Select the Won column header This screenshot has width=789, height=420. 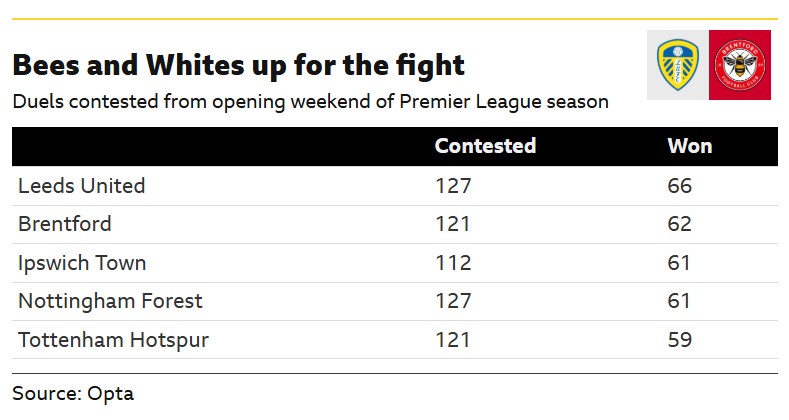coord(689,146)
